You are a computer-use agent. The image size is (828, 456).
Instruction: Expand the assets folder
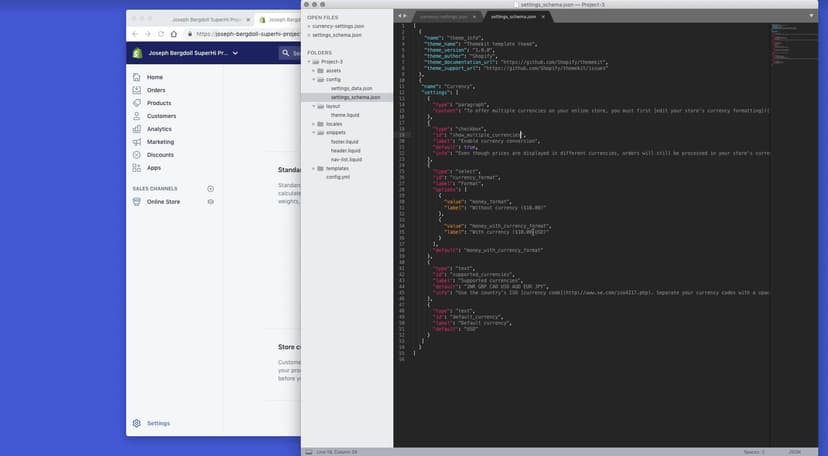tap(315, 71)
